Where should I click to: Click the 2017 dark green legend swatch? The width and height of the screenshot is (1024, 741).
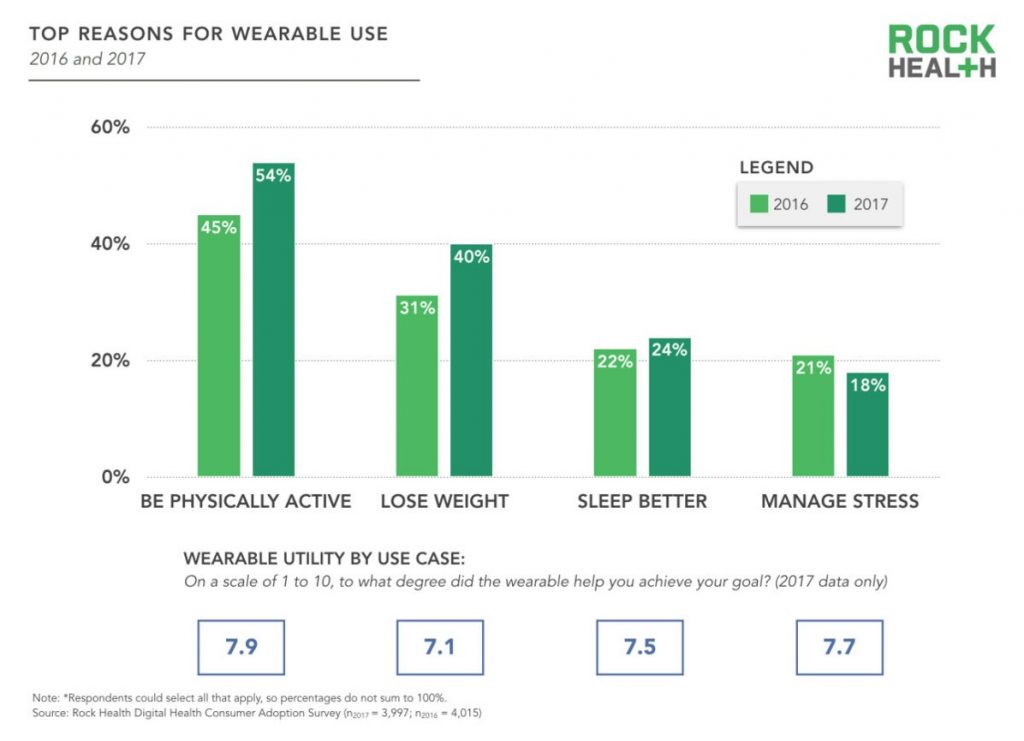(837, 205)
